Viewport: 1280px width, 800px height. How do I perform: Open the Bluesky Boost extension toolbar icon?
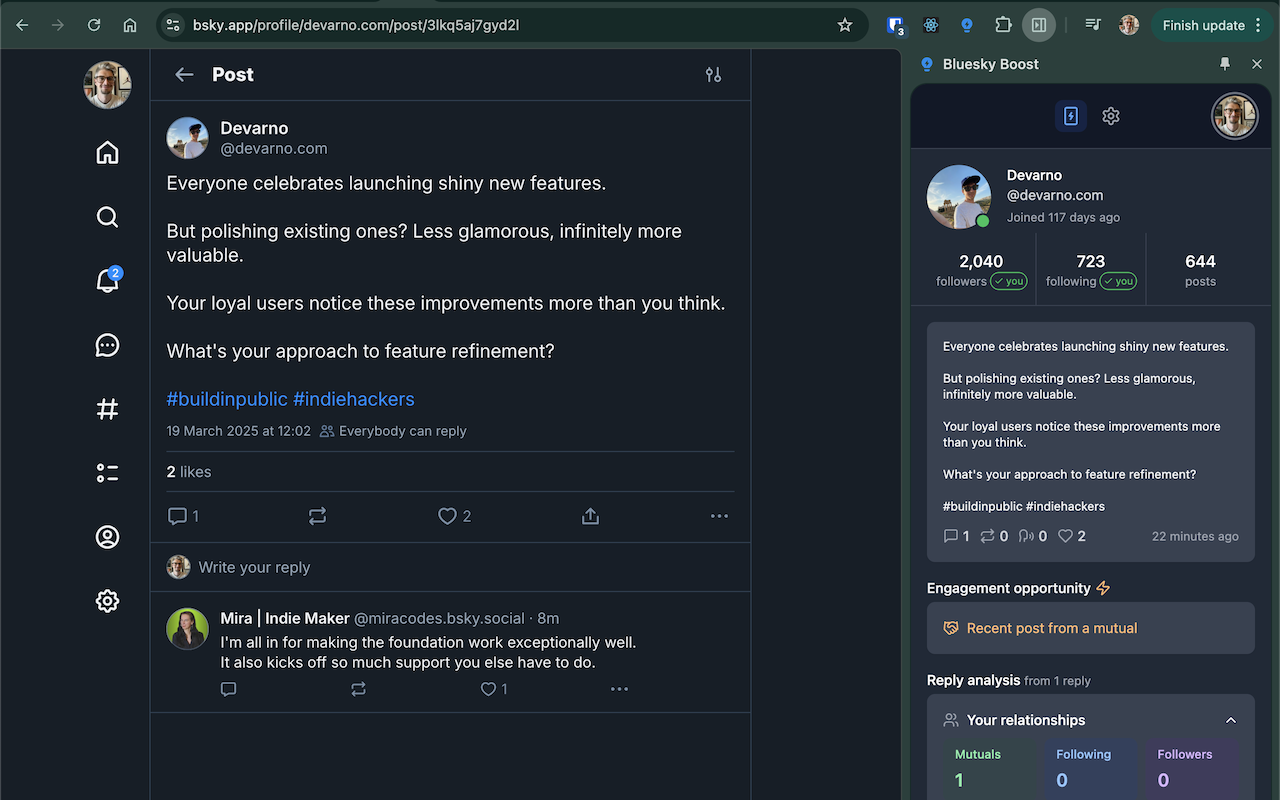[x=967, y=25]
